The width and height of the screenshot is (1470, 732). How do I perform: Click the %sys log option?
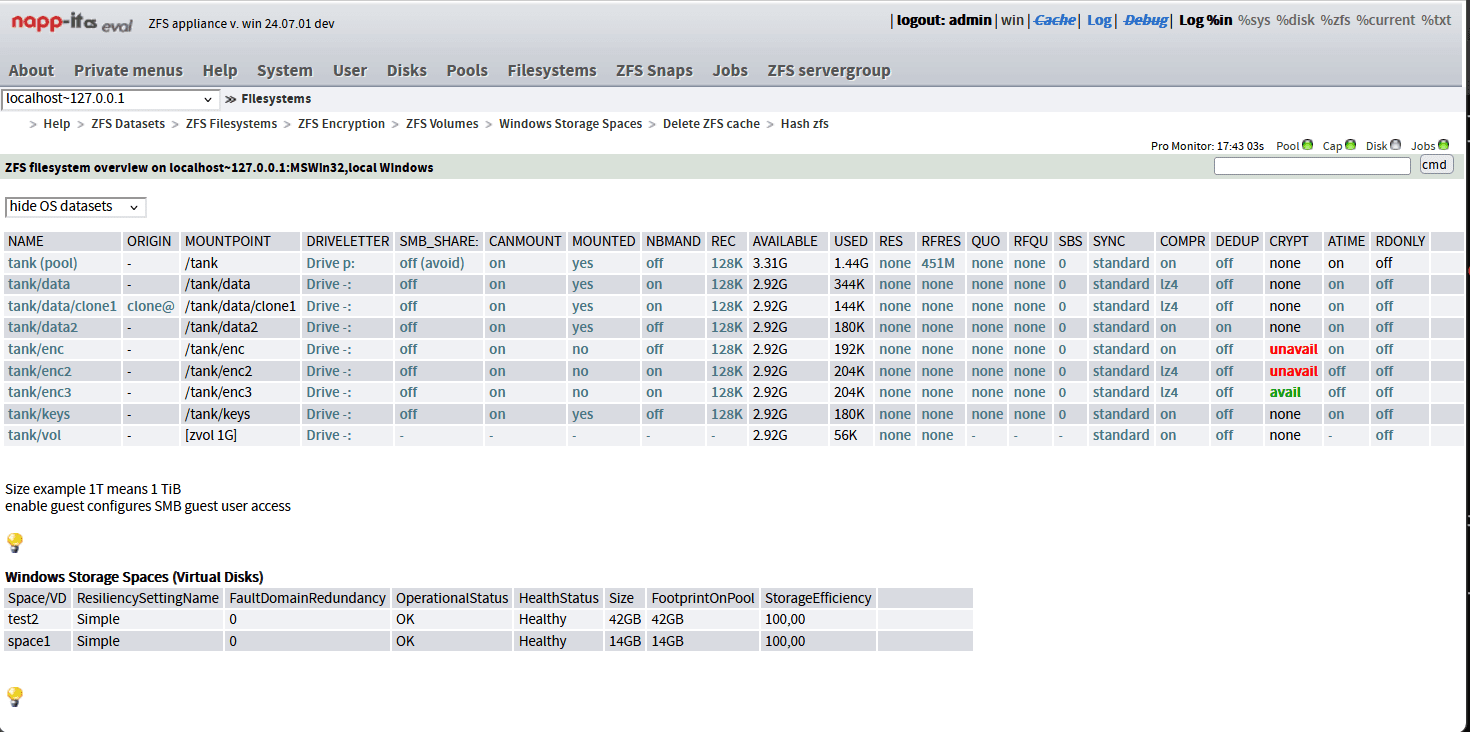tap(1254, 20)
